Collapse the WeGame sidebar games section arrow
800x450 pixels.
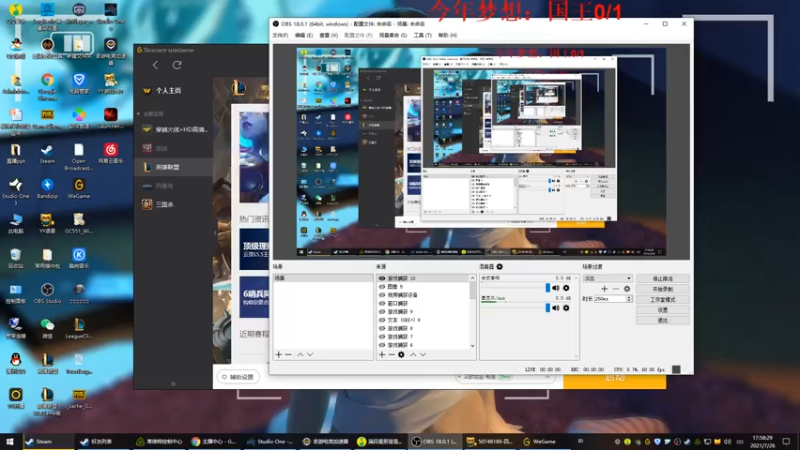pos(138,114)
